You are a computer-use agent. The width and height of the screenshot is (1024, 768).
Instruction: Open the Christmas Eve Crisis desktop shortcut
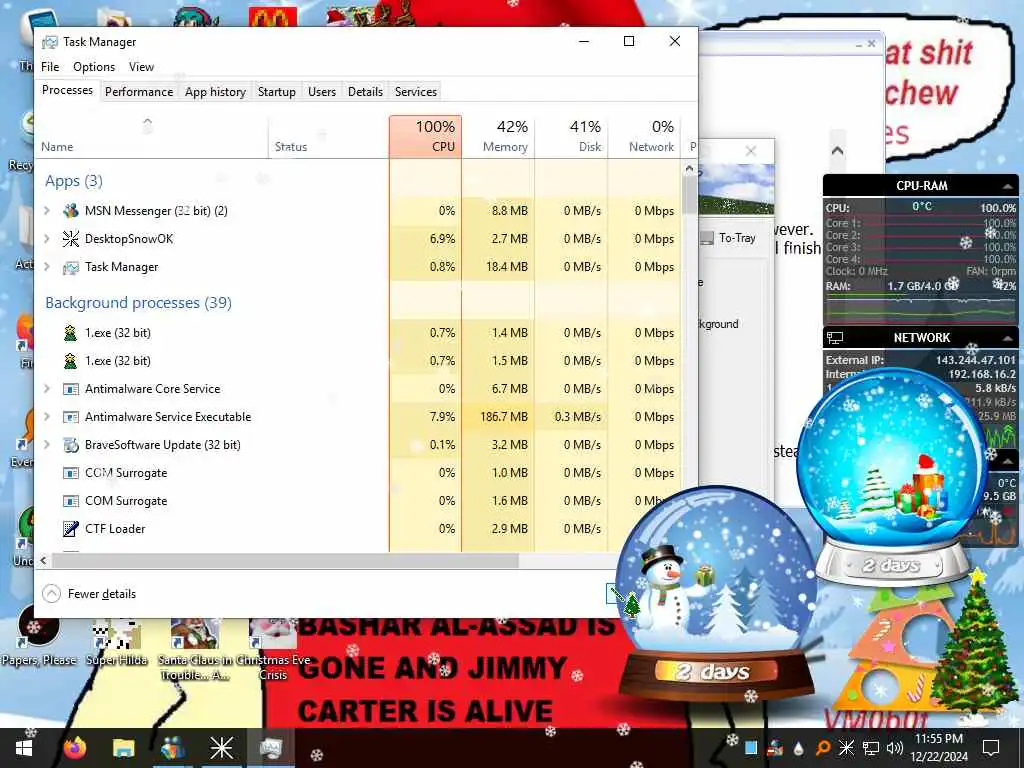[x=273, y=650]
